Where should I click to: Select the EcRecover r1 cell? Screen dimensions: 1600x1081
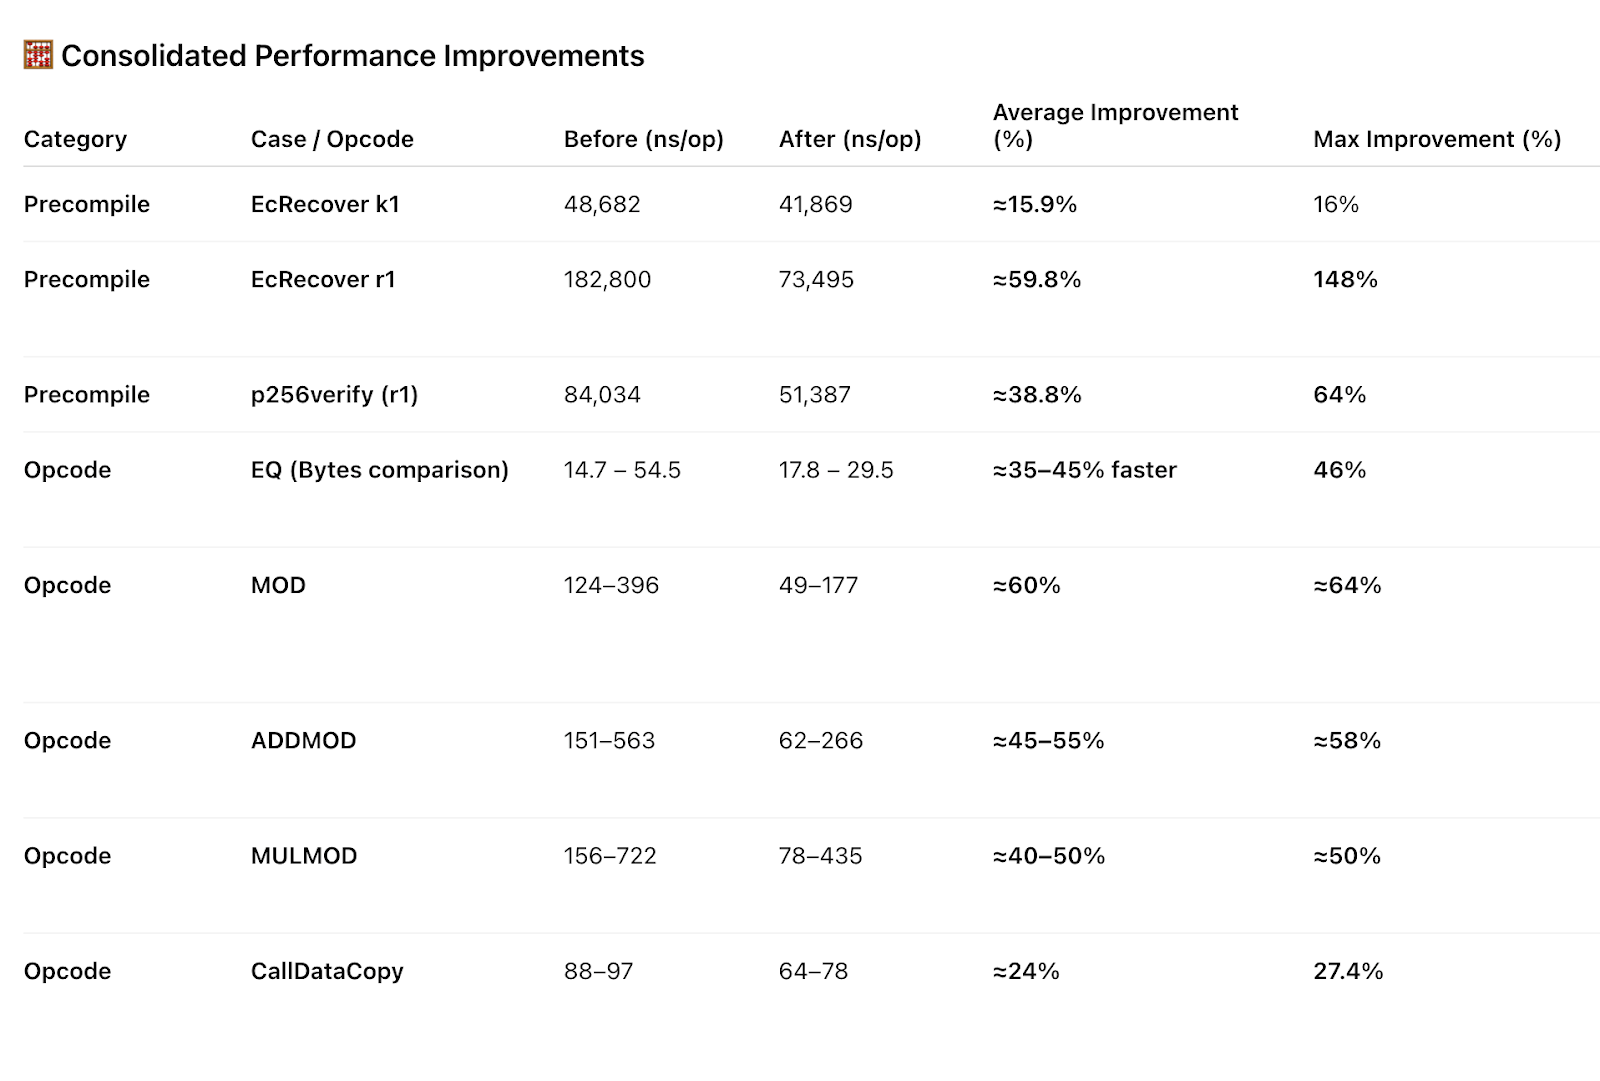pos(323,279)
